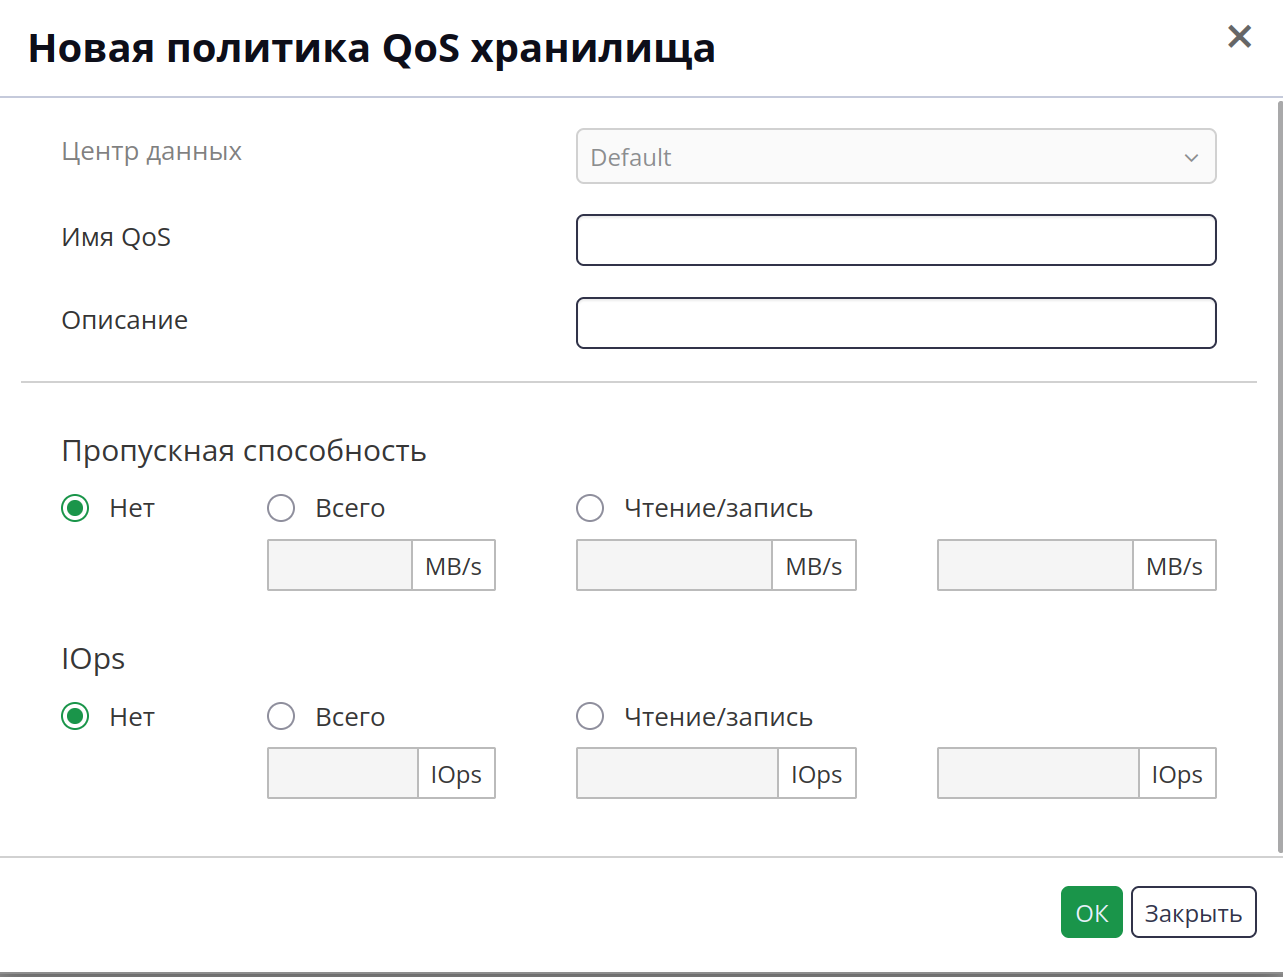Viewport: 1283px width, 977px height.
Task: Click the last IOps field
Action: tap(1038, 774)
